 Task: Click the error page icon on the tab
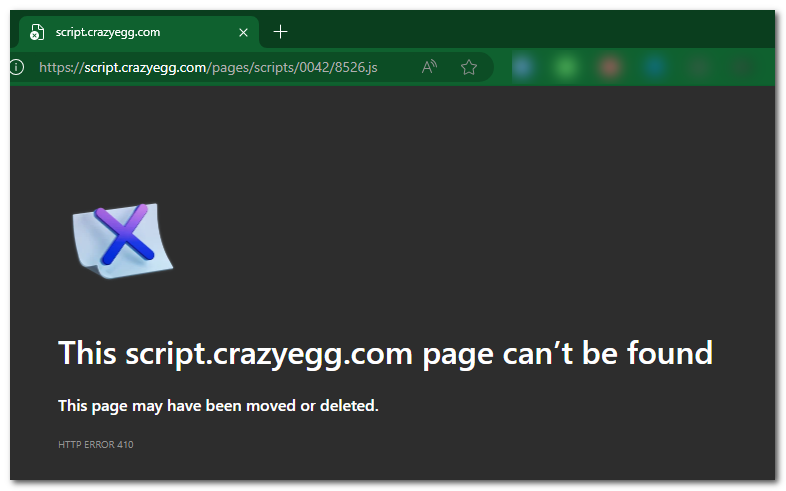pyautogui.click(x=37, y=33)
